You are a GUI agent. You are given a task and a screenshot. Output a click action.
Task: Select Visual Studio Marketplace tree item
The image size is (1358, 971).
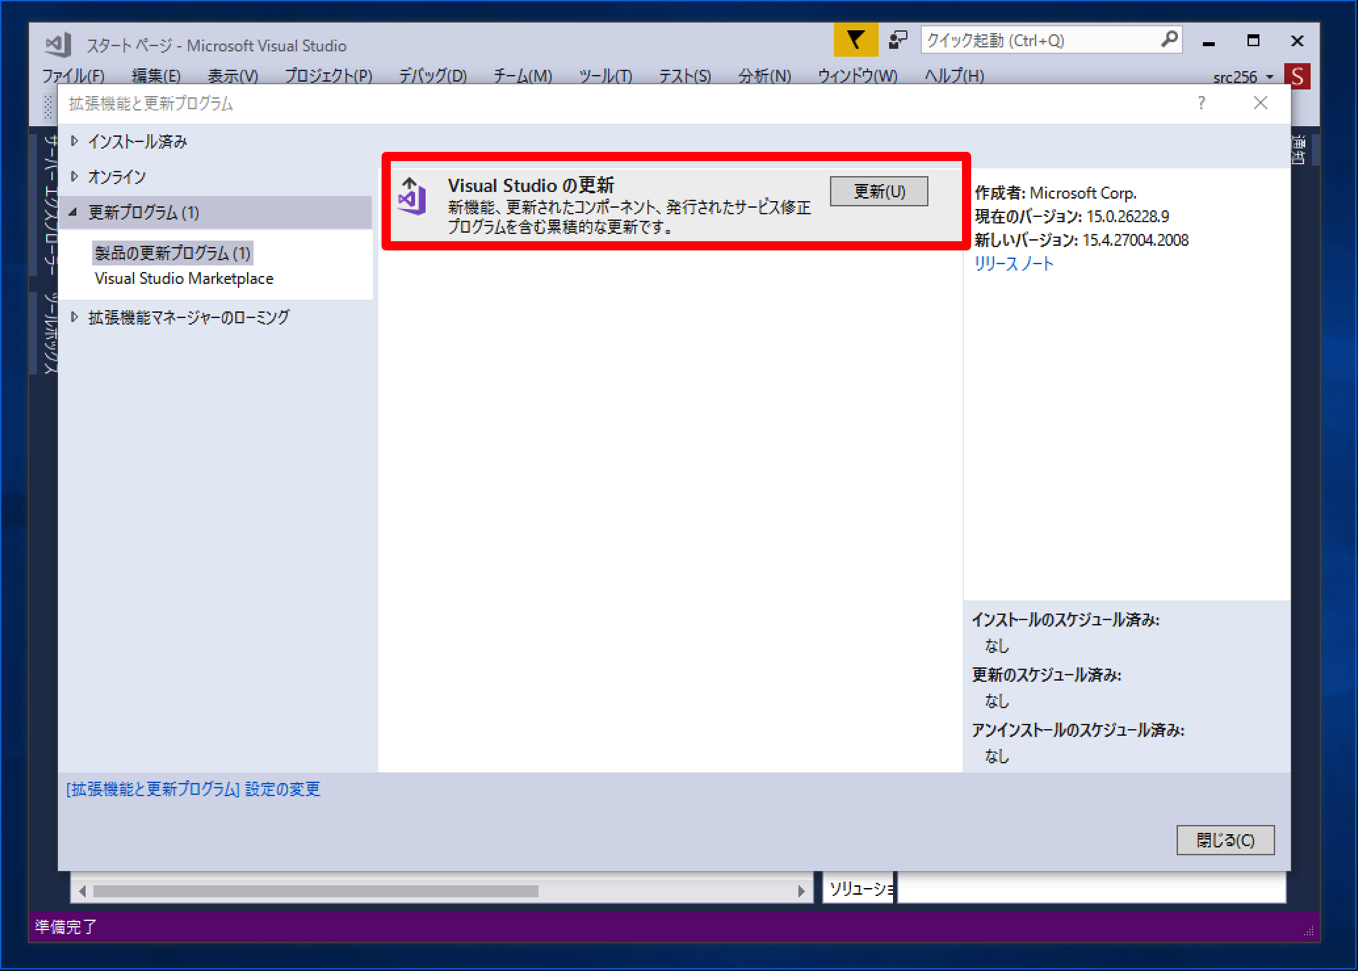pos(184,279)
